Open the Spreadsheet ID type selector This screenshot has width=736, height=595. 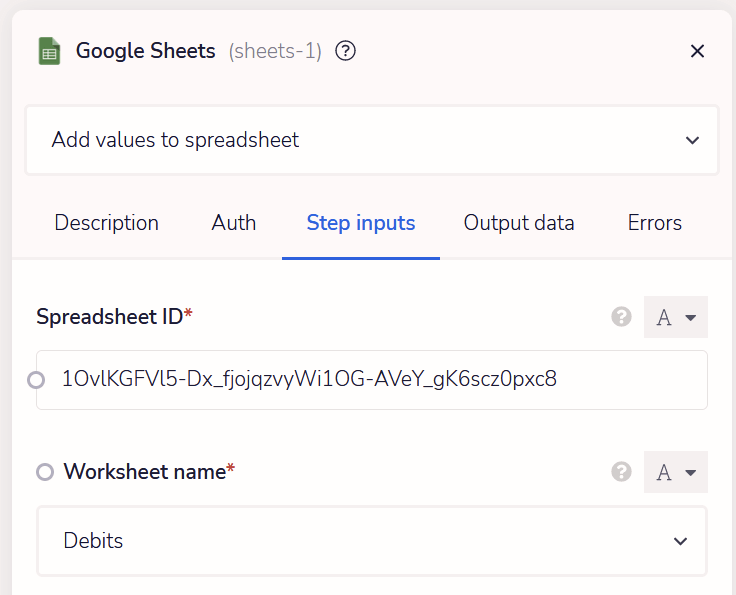(x=676, y=317)
